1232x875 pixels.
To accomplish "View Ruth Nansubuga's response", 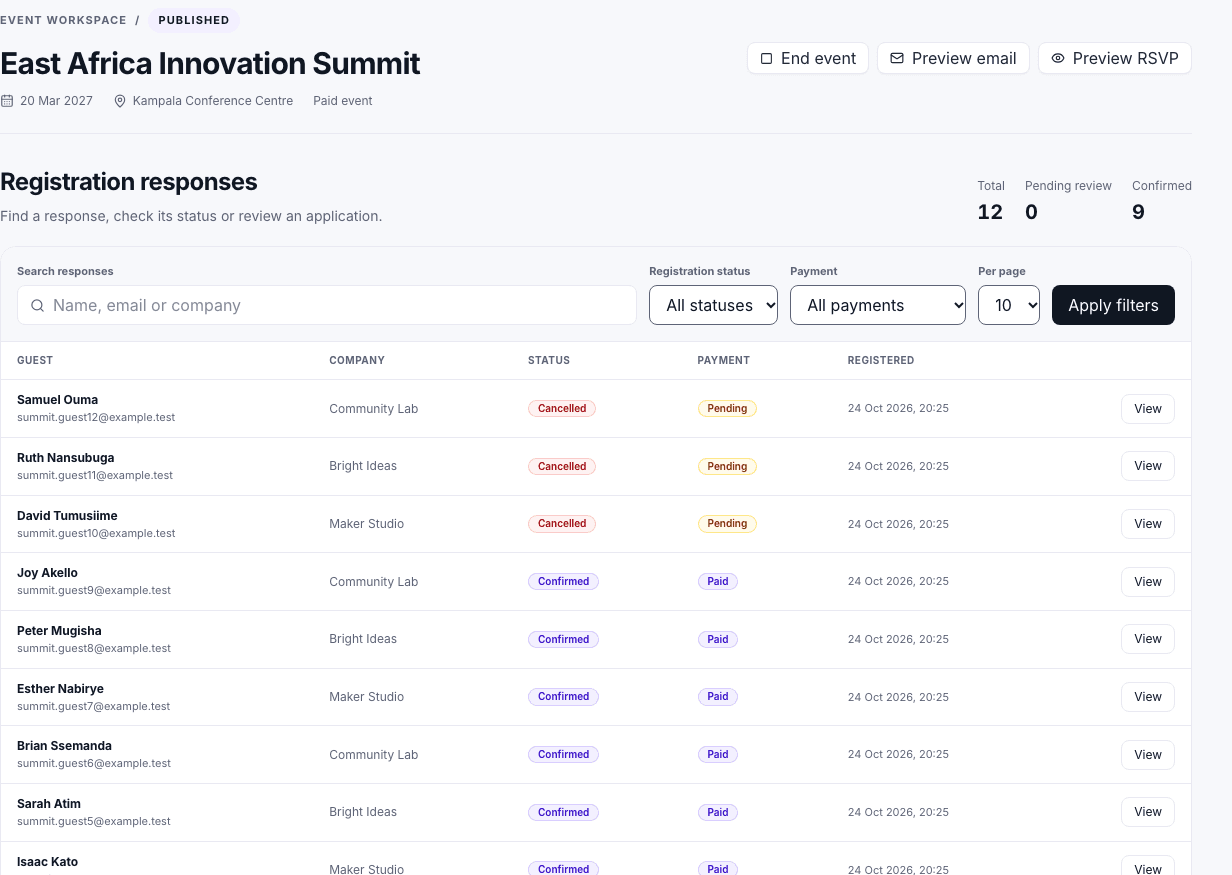I will 1148,466.
